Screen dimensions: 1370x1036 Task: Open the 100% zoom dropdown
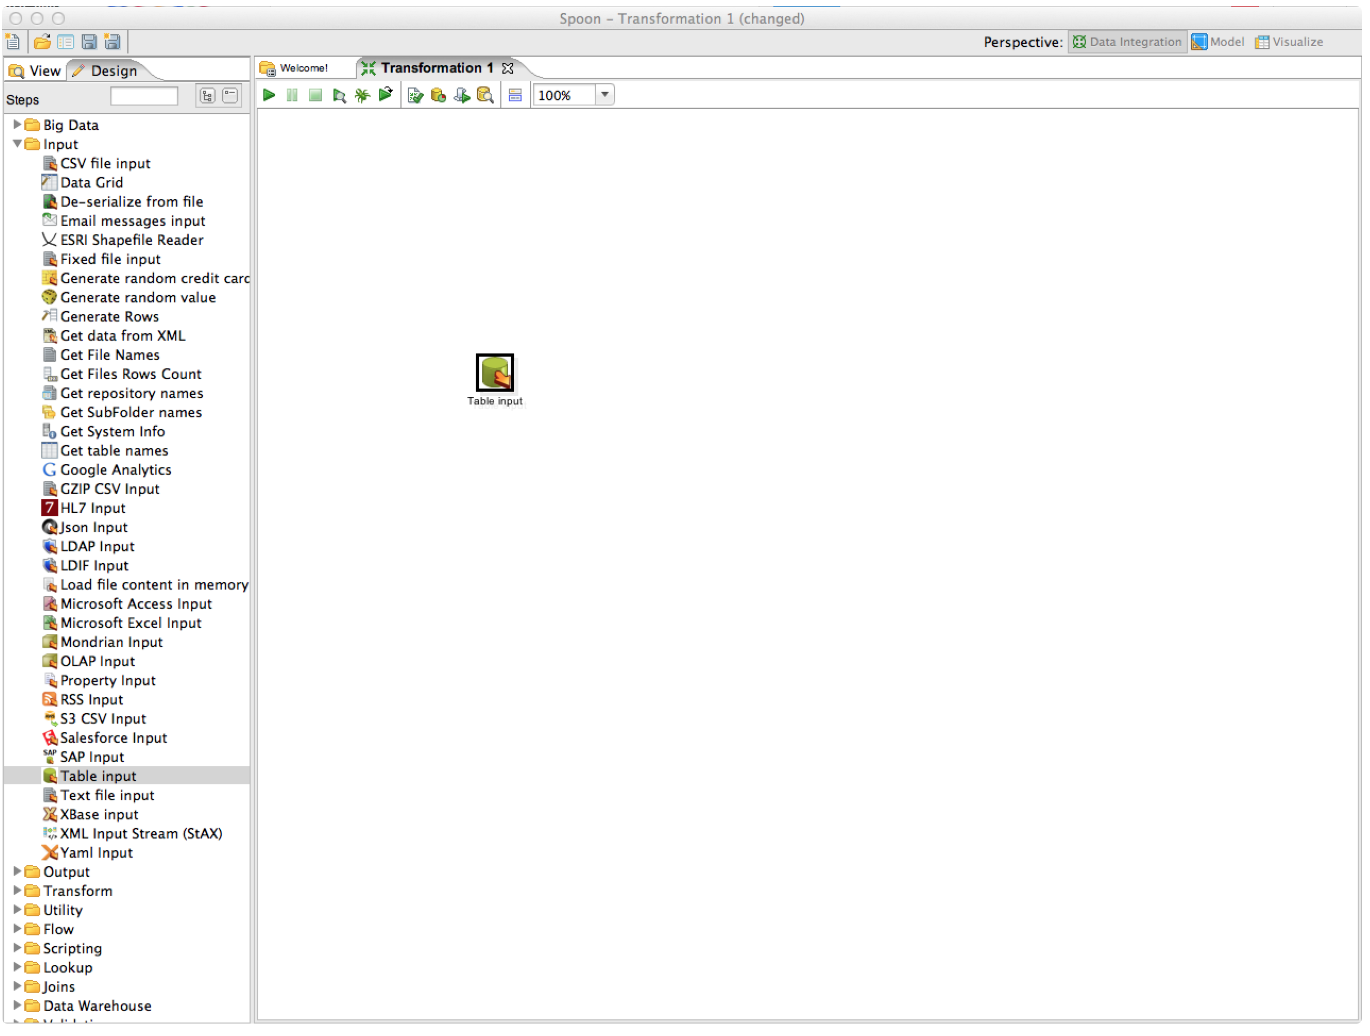(605, 95)
